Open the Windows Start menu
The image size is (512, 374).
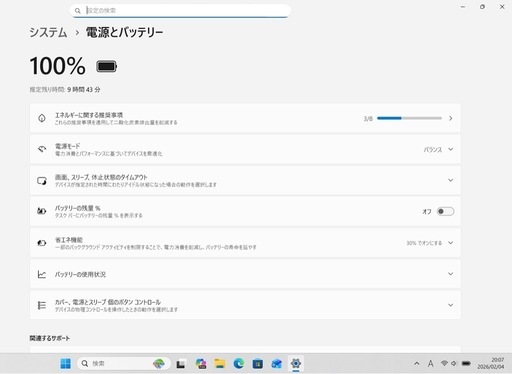pyautogui.click(x=66, y=364)
